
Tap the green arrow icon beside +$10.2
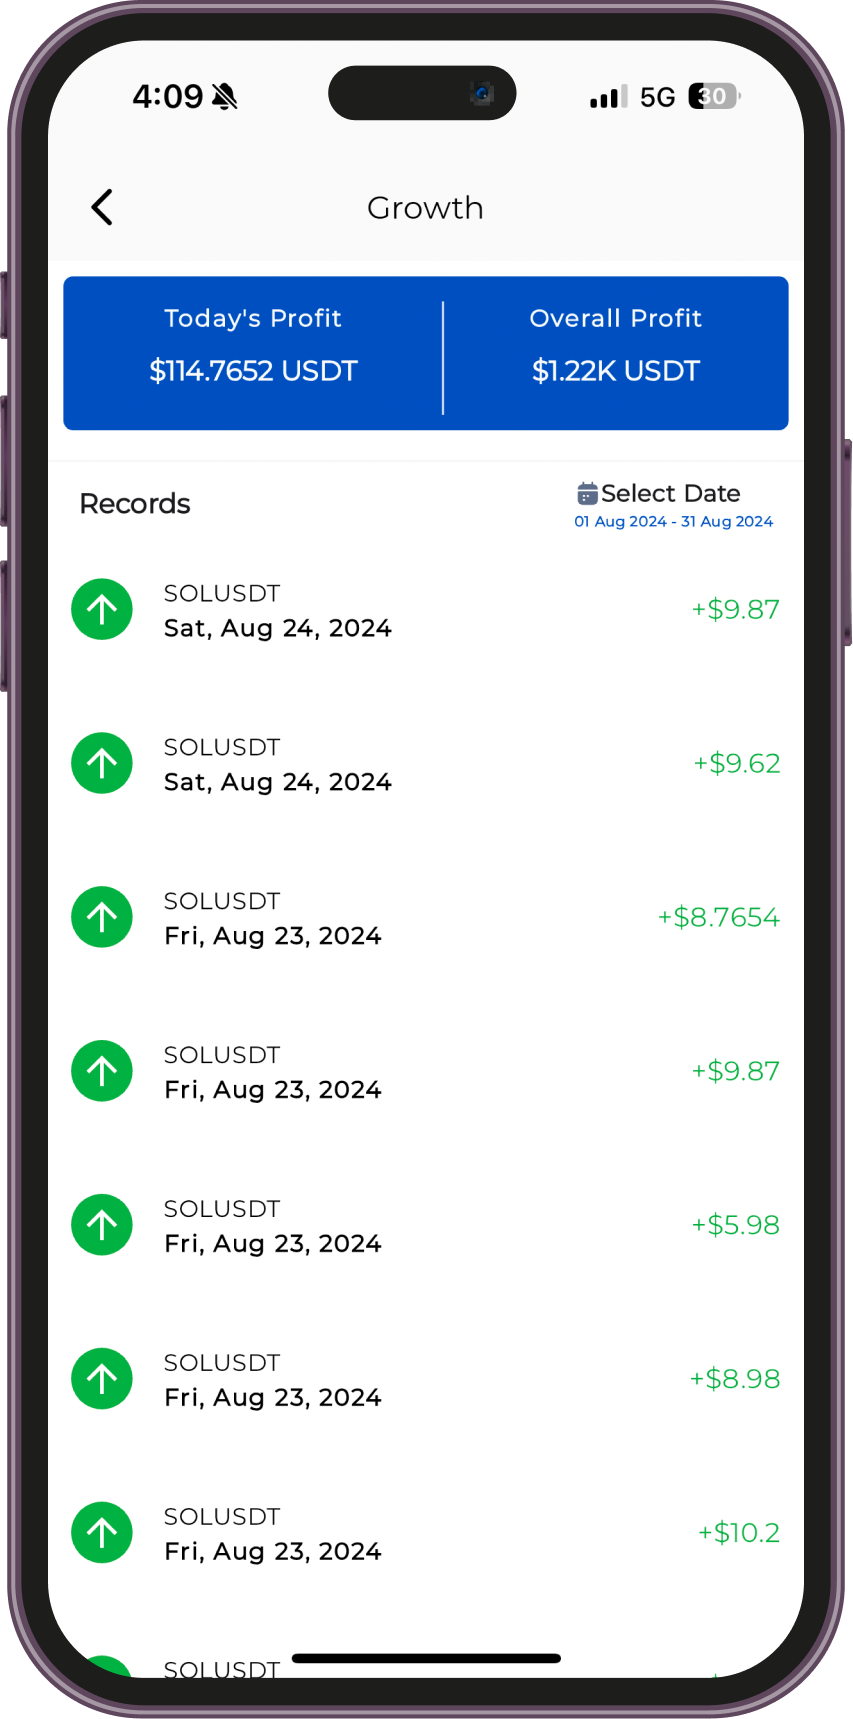click(102, 1533)
